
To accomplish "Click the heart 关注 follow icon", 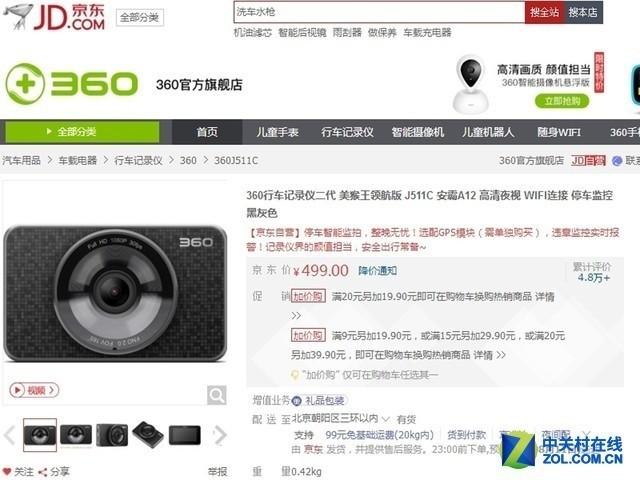I will [7, 472].
